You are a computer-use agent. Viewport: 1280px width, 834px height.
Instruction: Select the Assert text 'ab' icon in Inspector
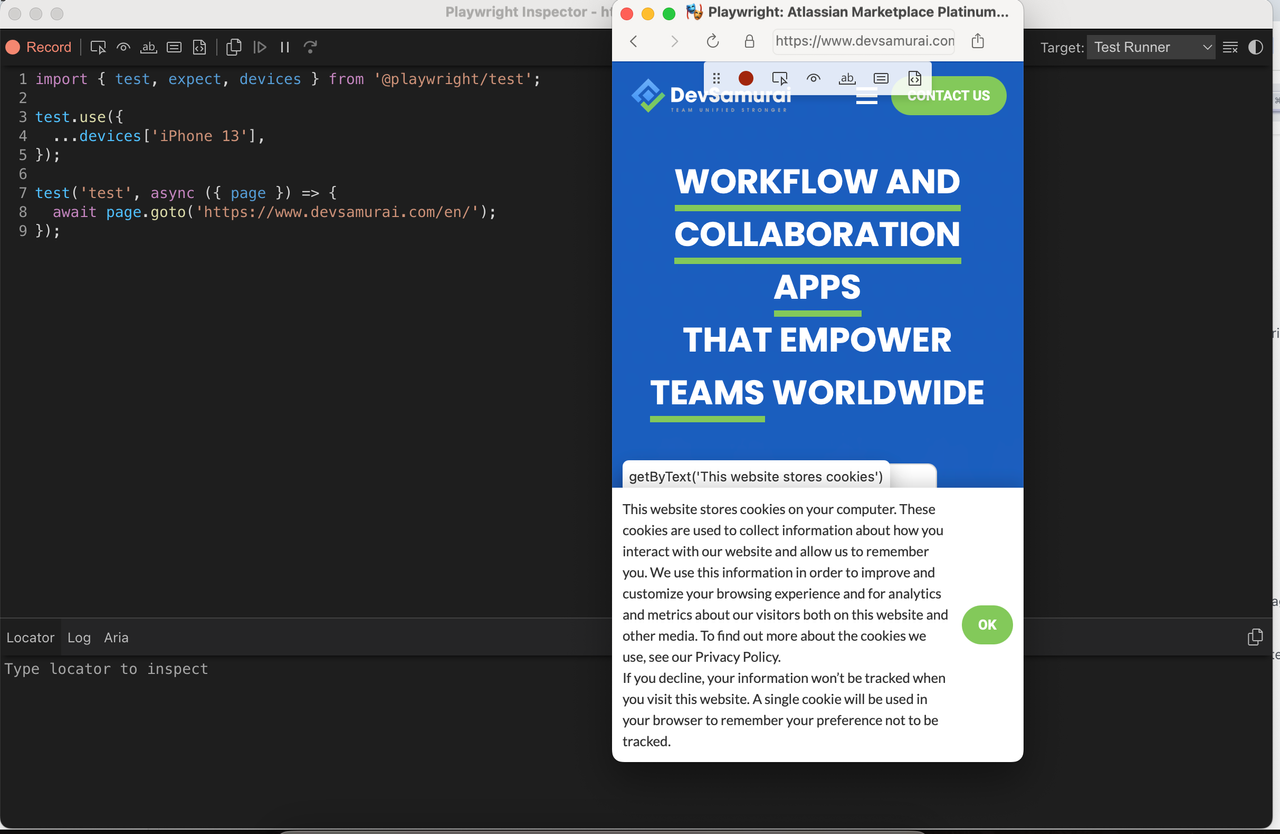pos(149,47)
